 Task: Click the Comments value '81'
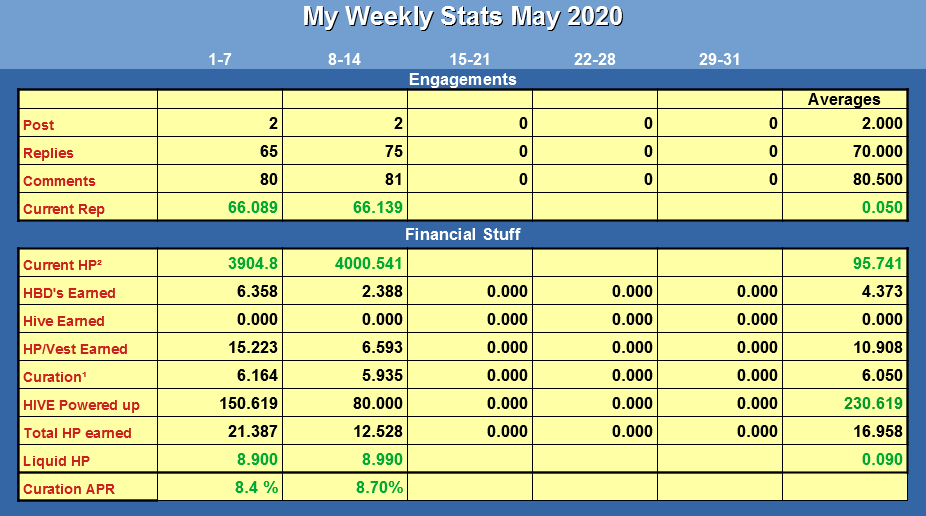(394, 179)
